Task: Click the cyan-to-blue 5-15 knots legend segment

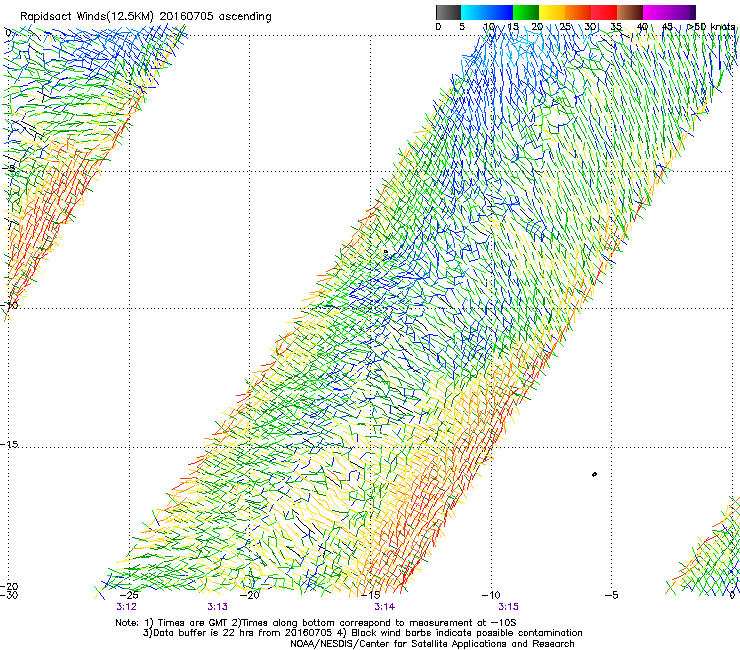Action: [487, 12]
